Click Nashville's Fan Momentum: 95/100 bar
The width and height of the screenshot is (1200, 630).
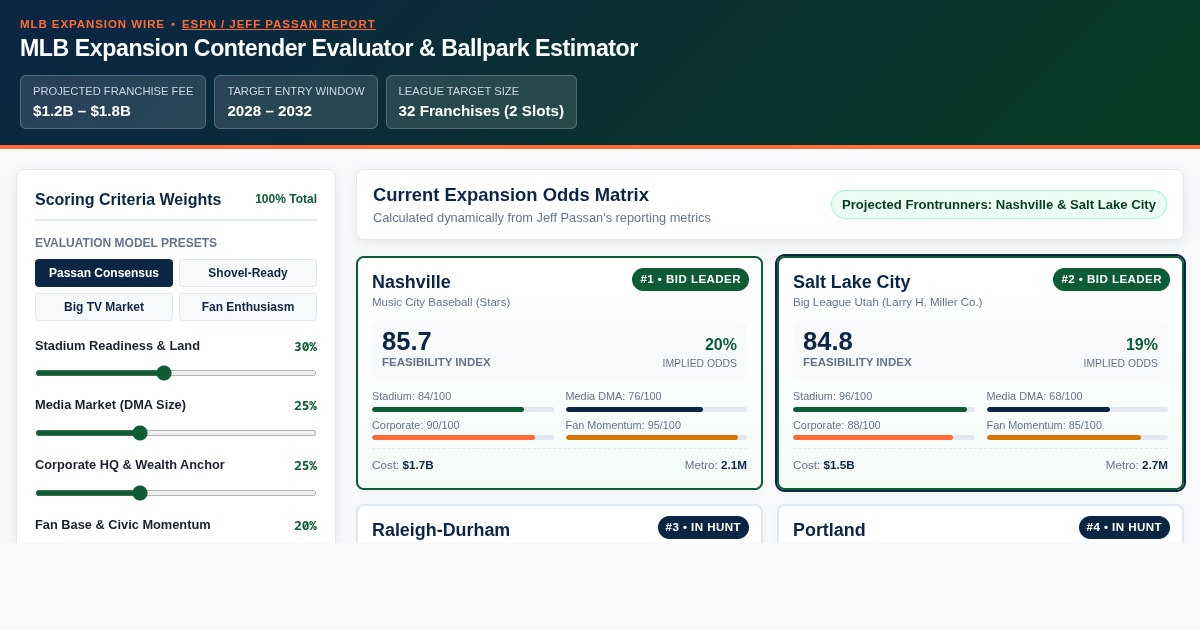click(x=656, y=437)
